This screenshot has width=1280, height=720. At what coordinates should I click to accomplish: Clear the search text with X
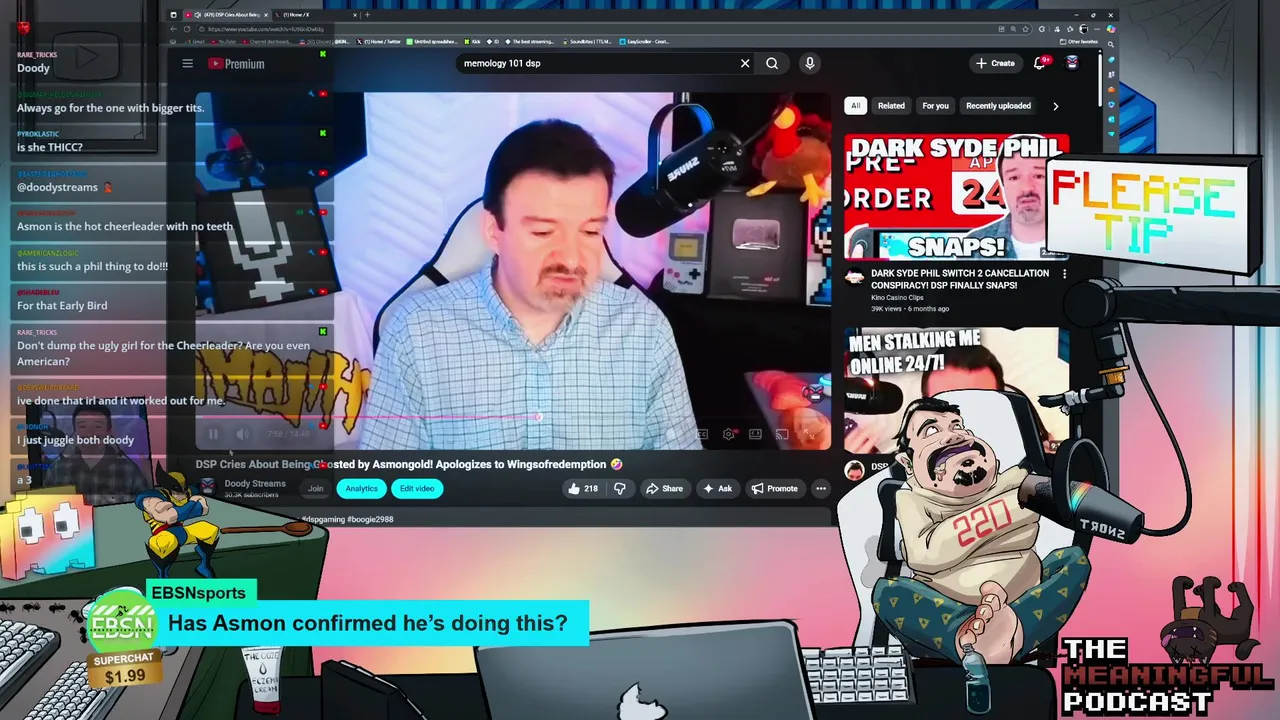[745, 63]
